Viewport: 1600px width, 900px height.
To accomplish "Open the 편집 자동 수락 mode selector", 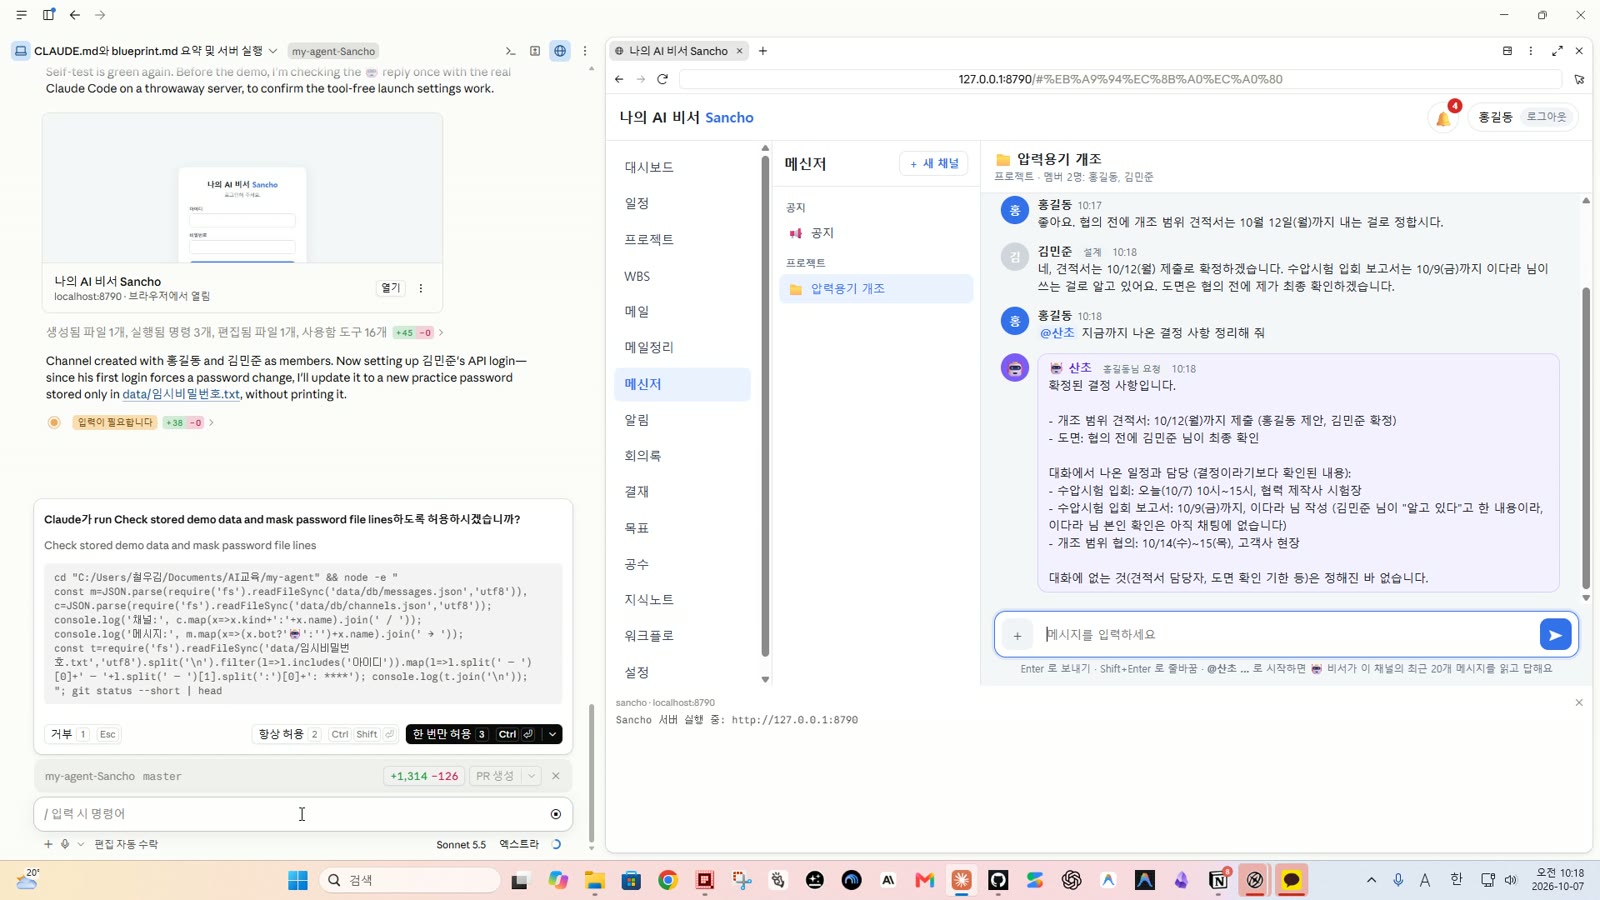I will point(126,844).
